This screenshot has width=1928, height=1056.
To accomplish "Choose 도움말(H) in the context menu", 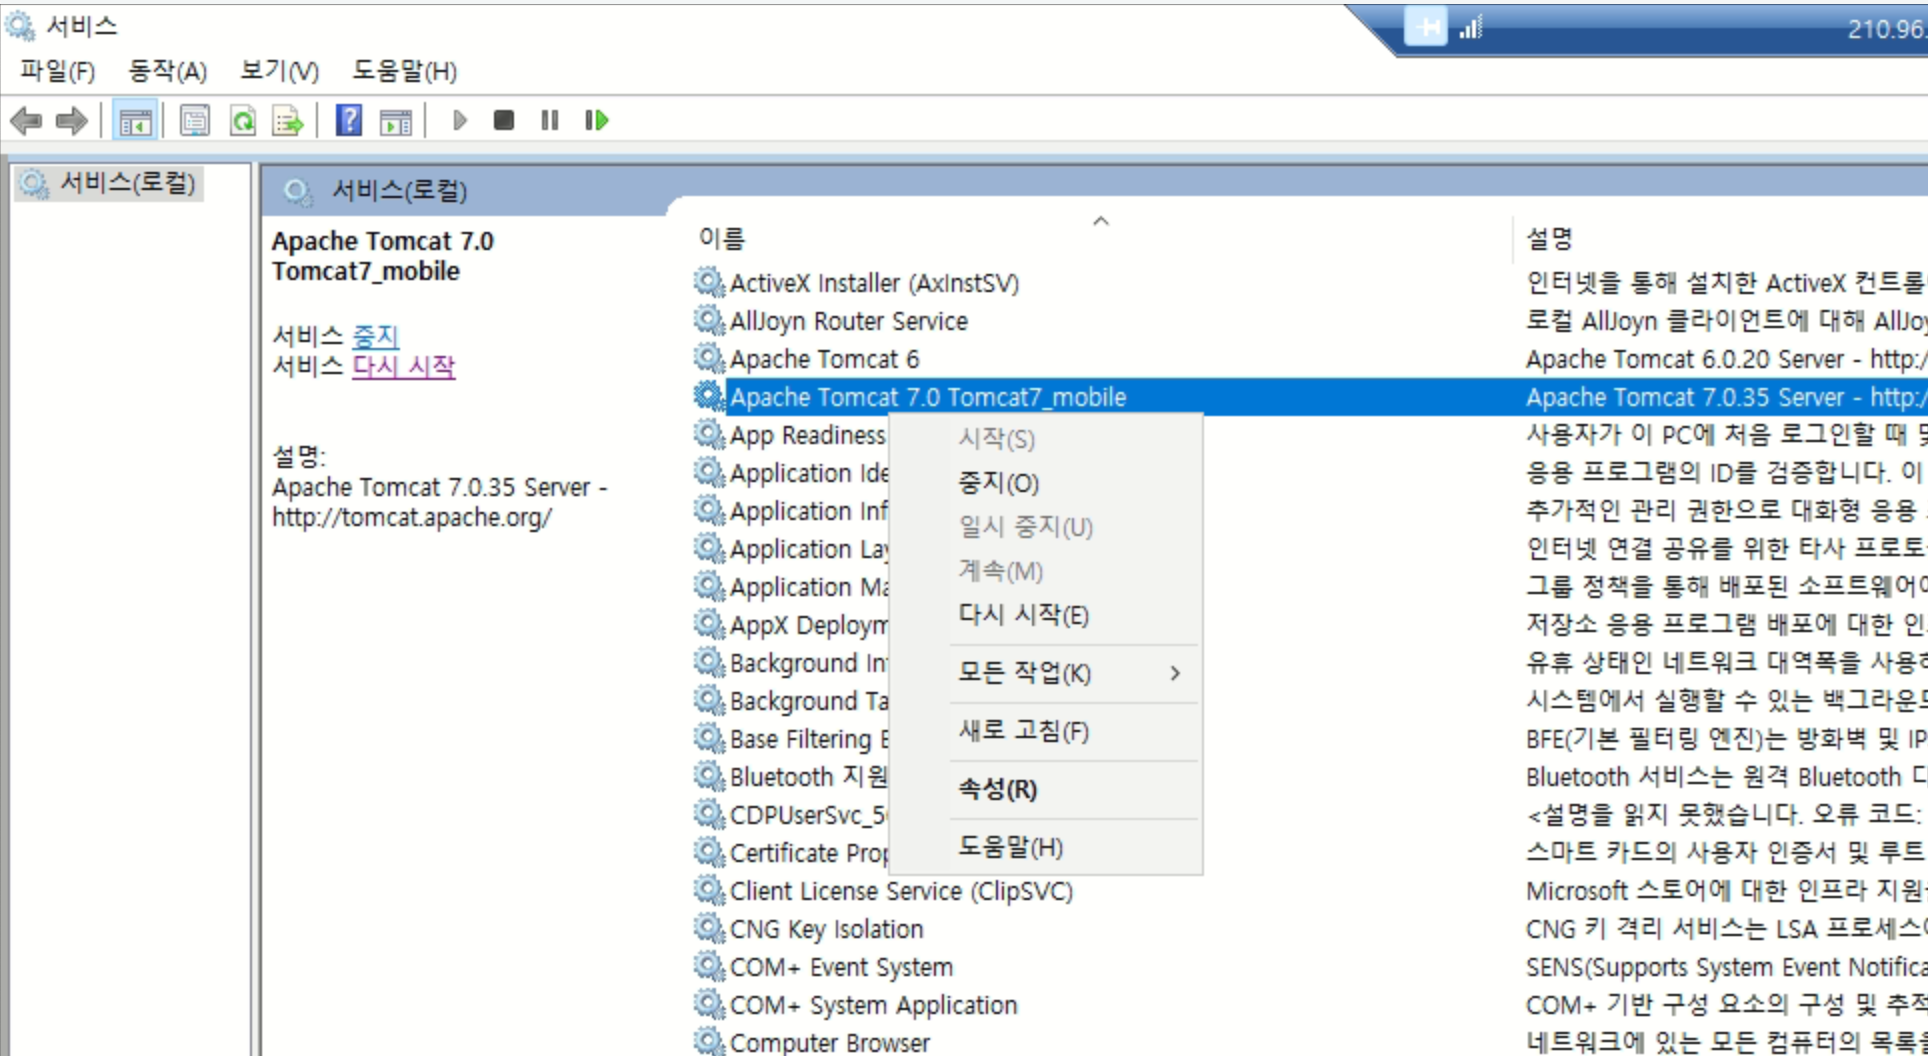I will 1046,847.
